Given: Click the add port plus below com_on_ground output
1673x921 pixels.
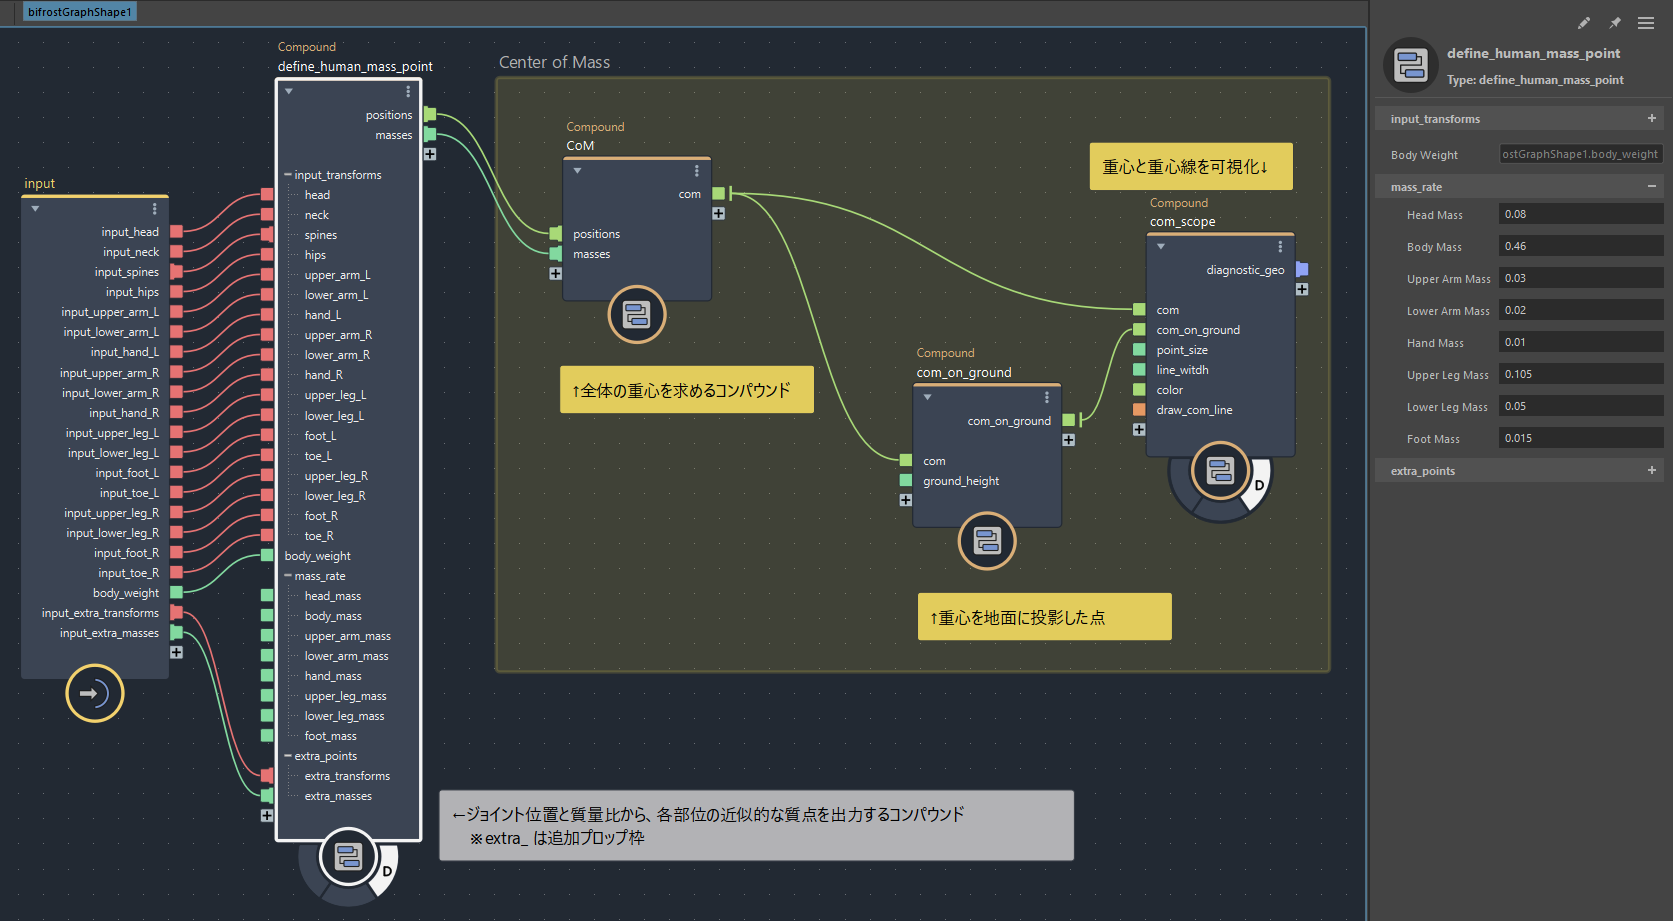Looking at the screenshot, I should click(x=1069, y=440).
